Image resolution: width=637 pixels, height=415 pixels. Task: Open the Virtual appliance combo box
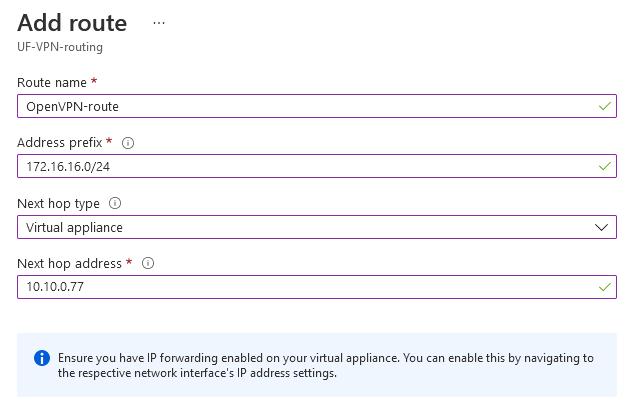(317, 227)
